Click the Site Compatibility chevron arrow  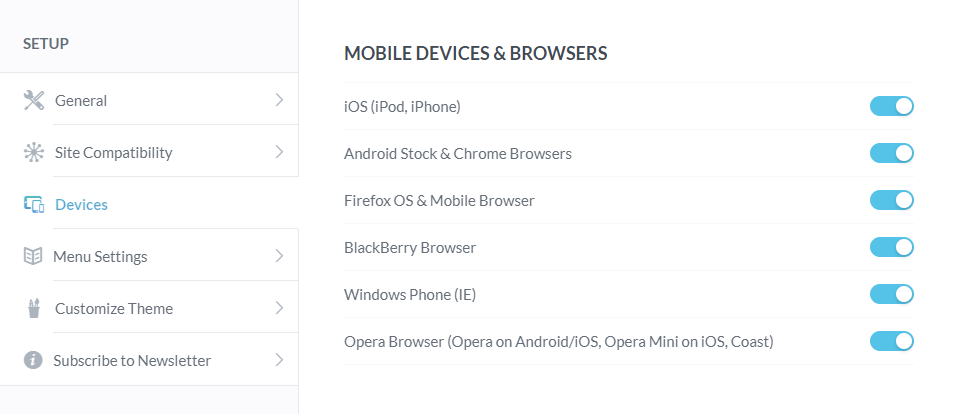pos(280,152)
